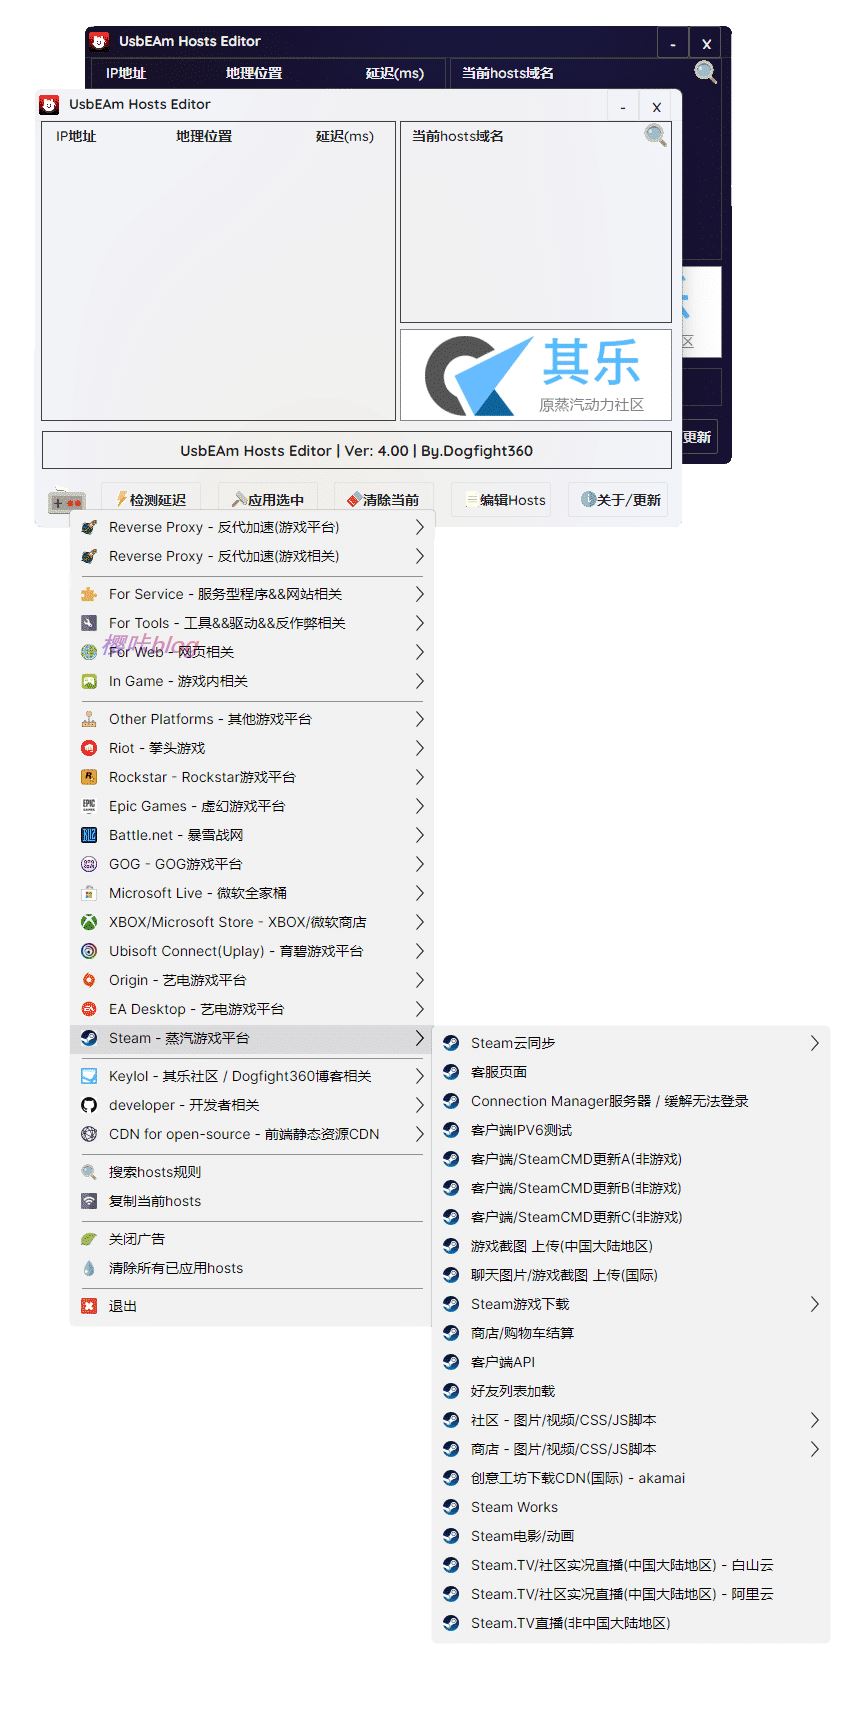This screenshot has height=1710, width=868.
Task: Click the icon beside 复制当前hosts
Action: 89,1201
